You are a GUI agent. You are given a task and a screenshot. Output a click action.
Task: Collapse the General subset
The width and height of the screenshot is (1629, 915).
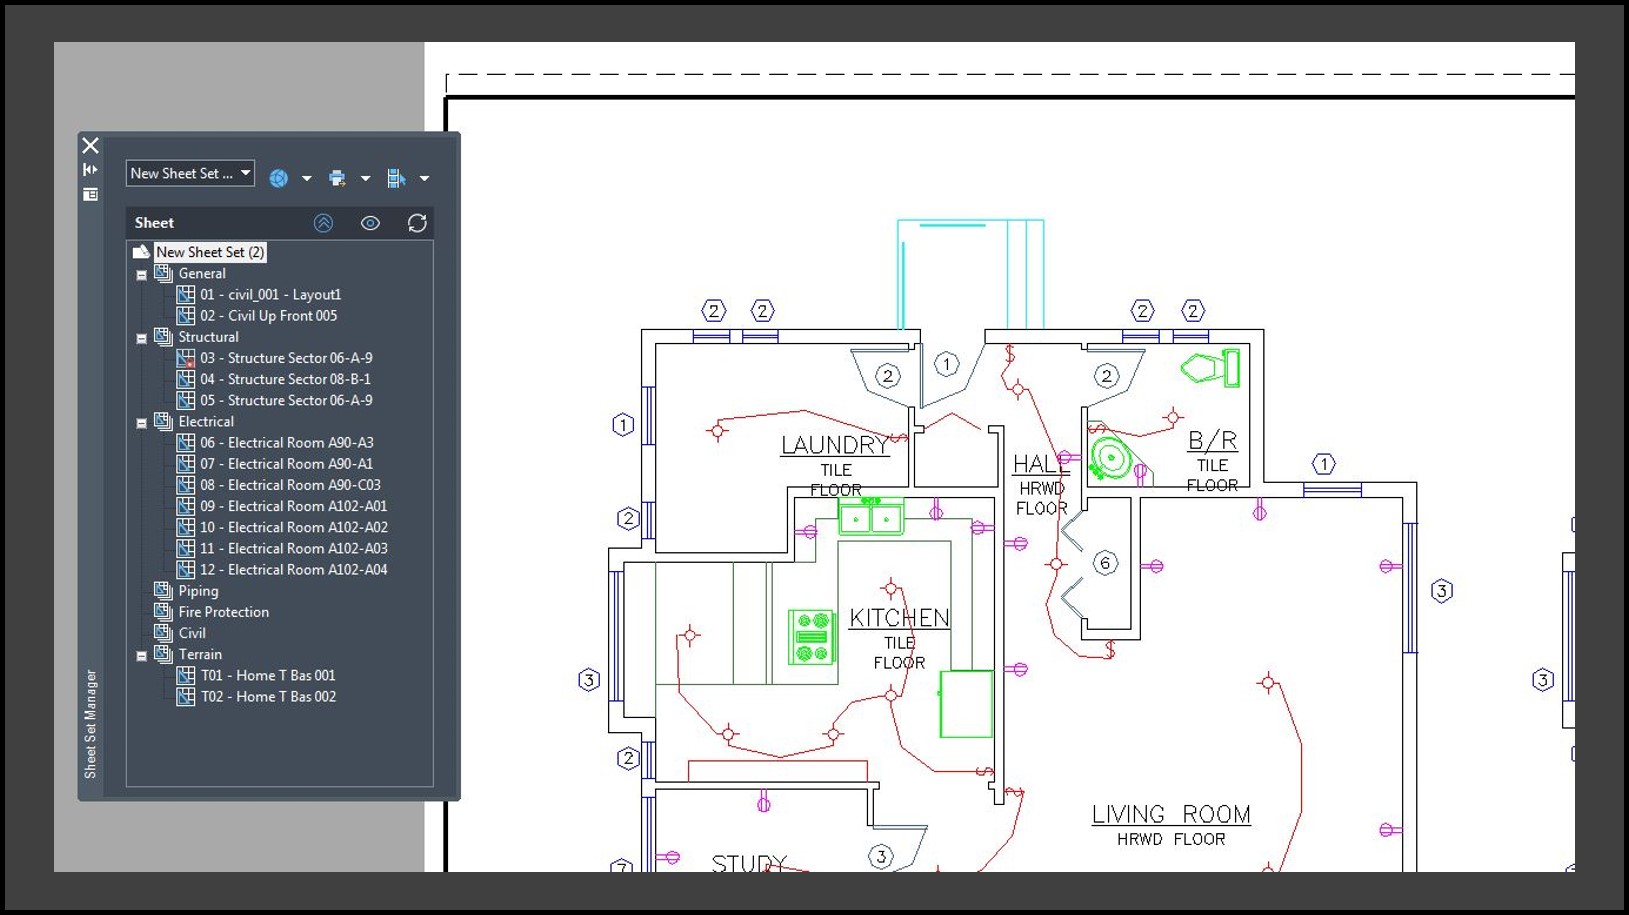point(142,275)
